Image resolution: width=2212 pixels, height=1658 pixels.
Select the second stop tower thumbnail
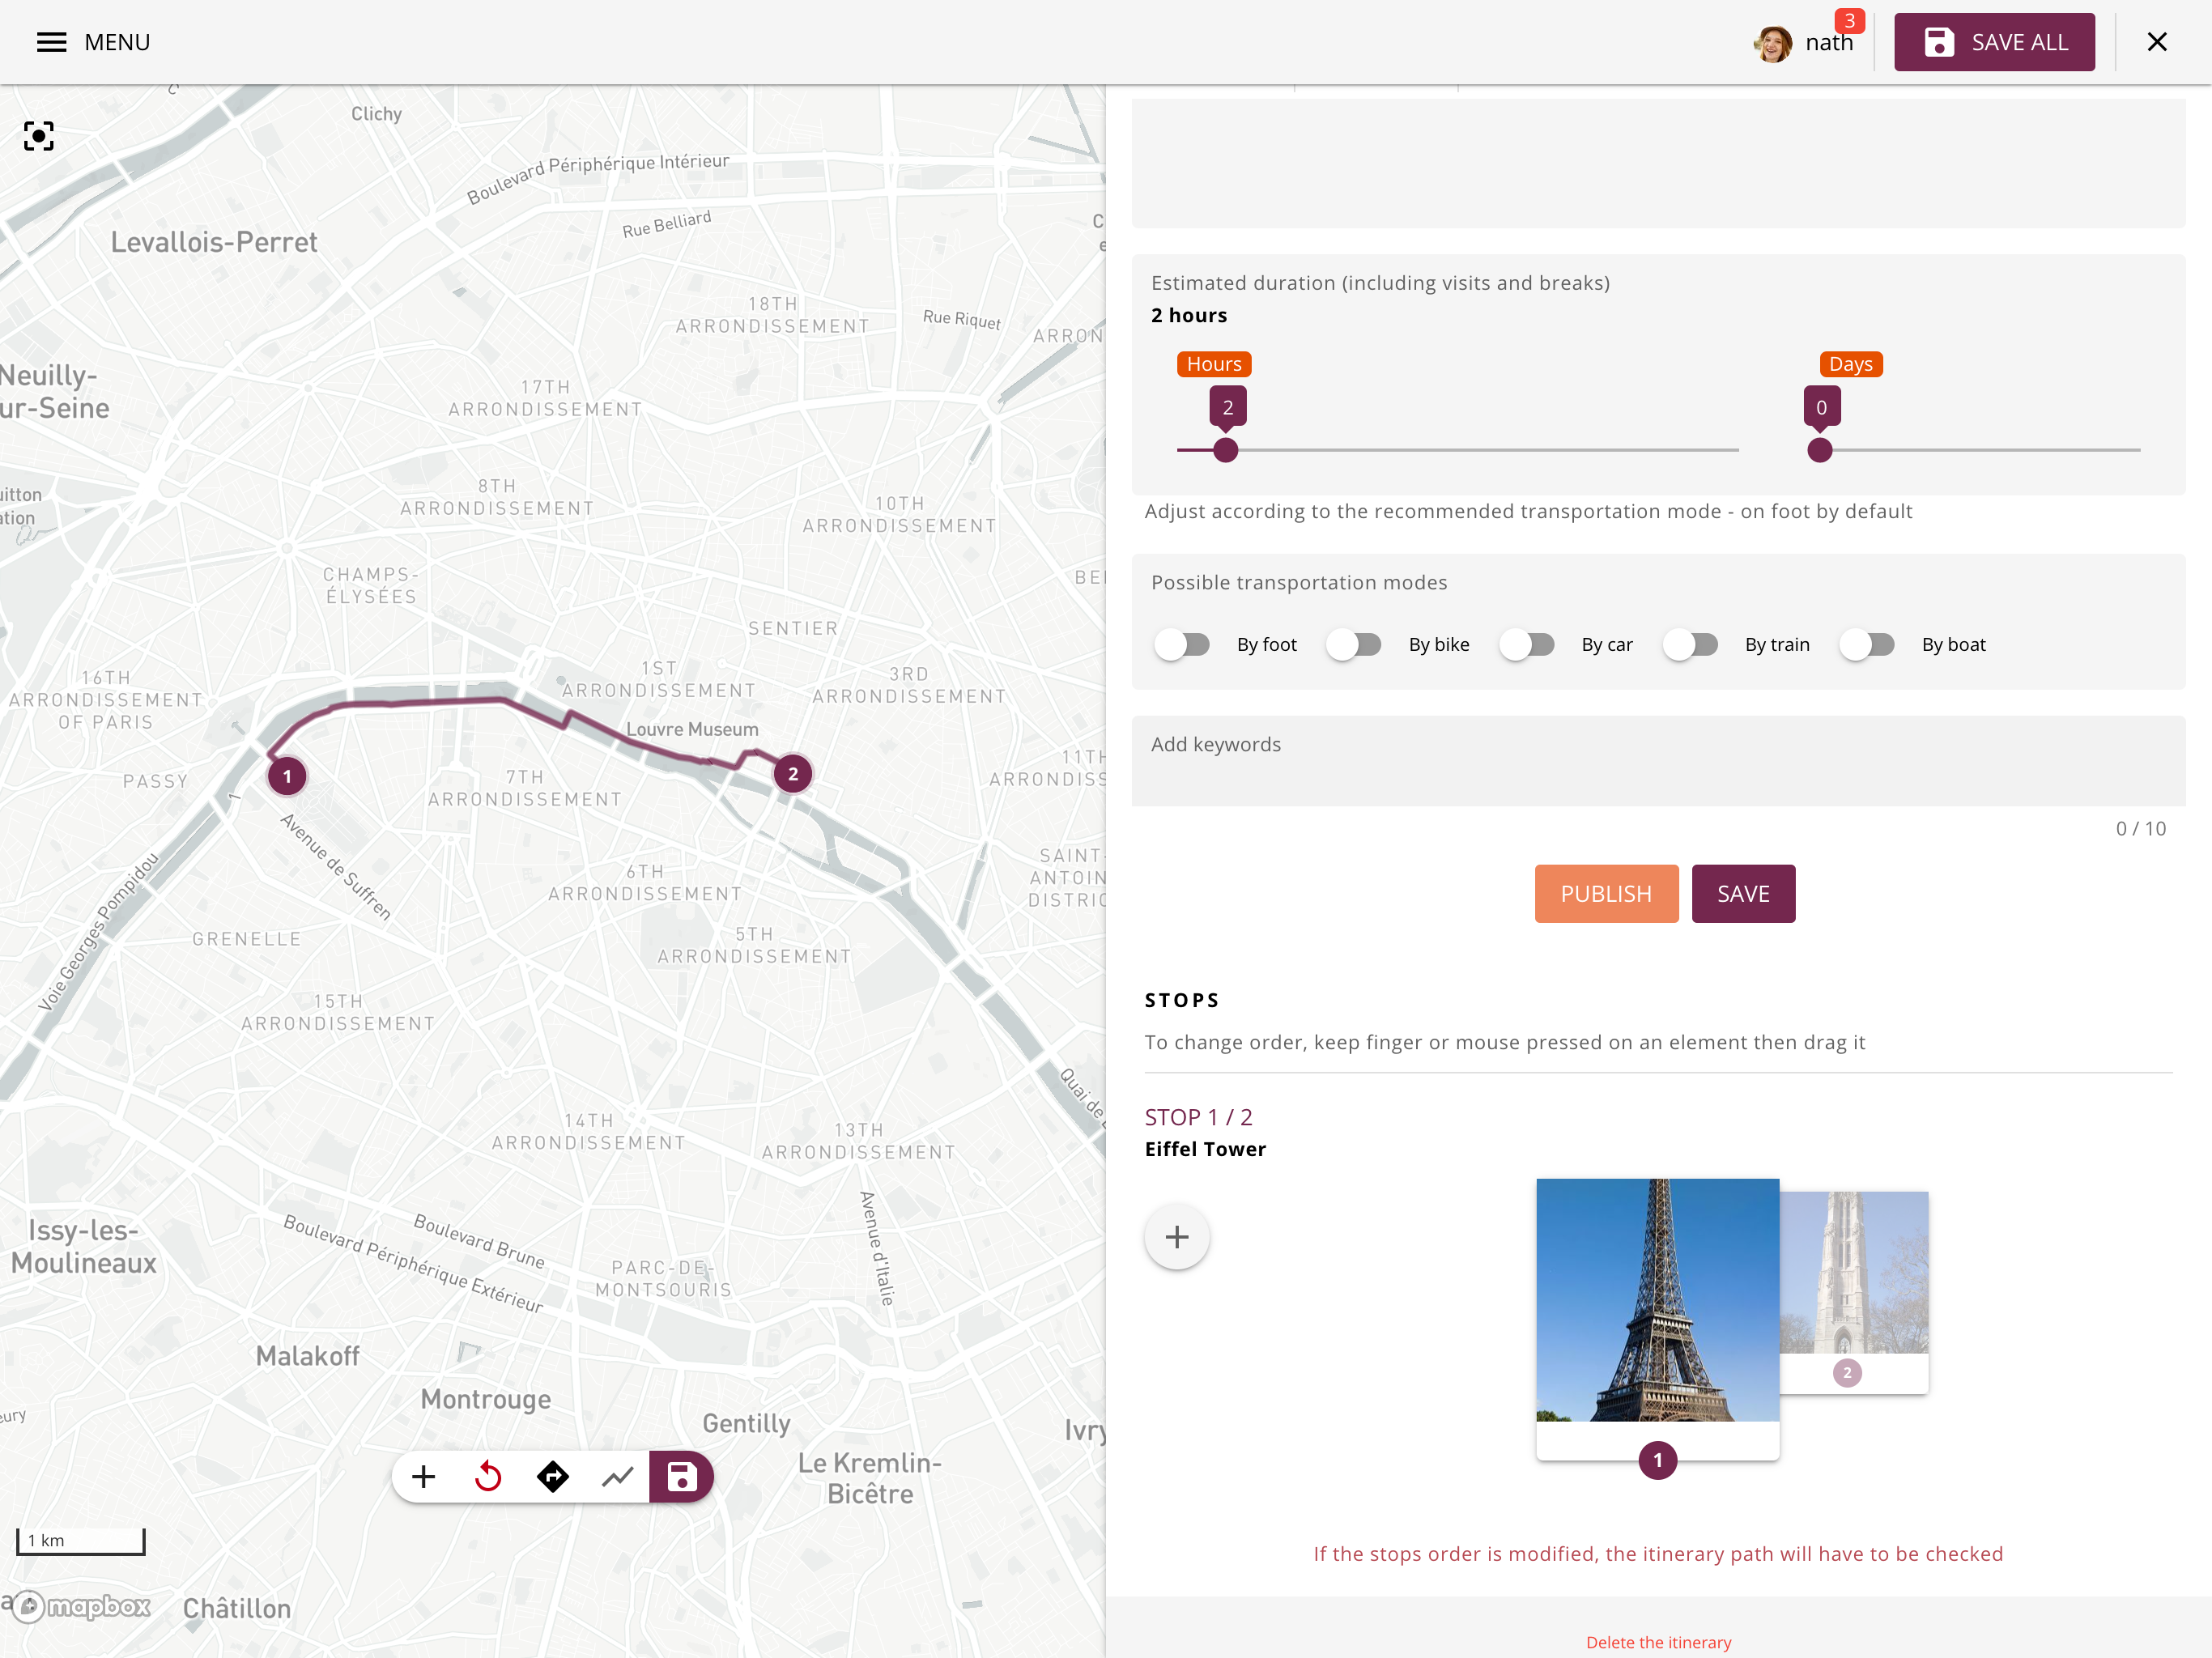coord(1854,1272)
